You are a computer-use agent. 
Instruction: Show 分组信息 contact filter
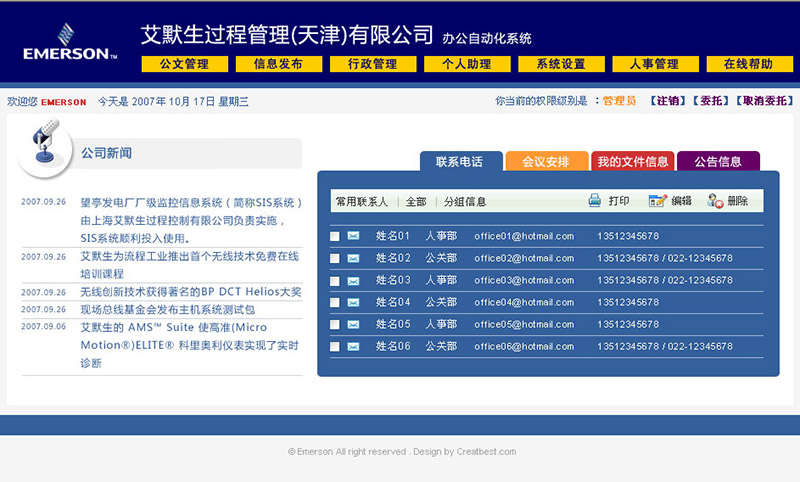464,201
